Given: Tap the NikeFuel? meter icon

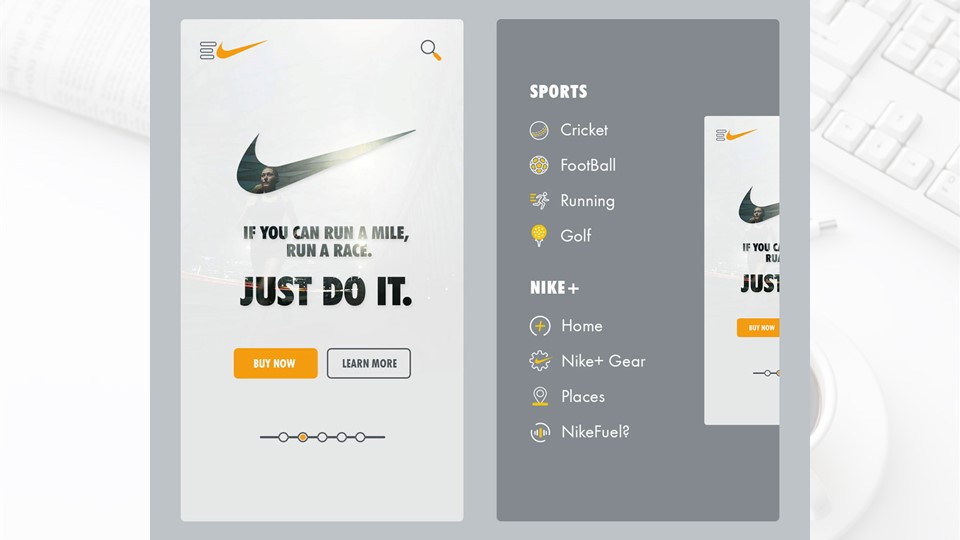Looking at the screenshot, I should click(x=539, y=432).
